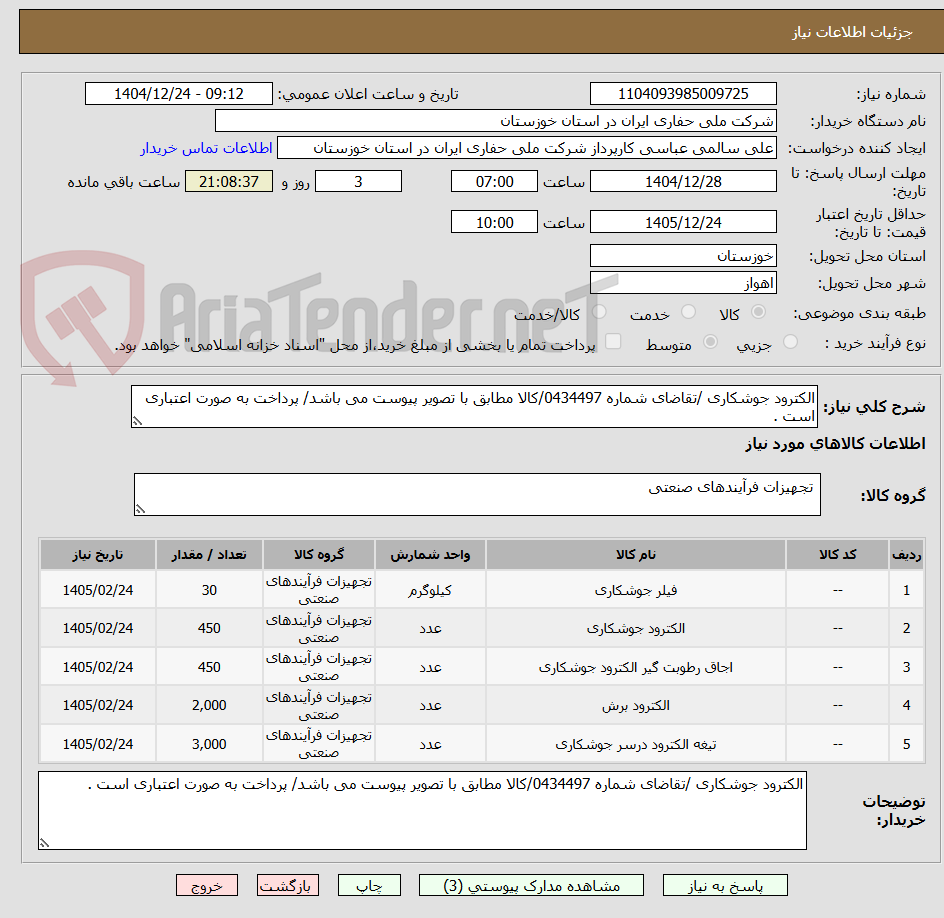Toggle the اسناد خزانه اسلامی payment checkbox
944x918 pixels.
coord(613,341)
